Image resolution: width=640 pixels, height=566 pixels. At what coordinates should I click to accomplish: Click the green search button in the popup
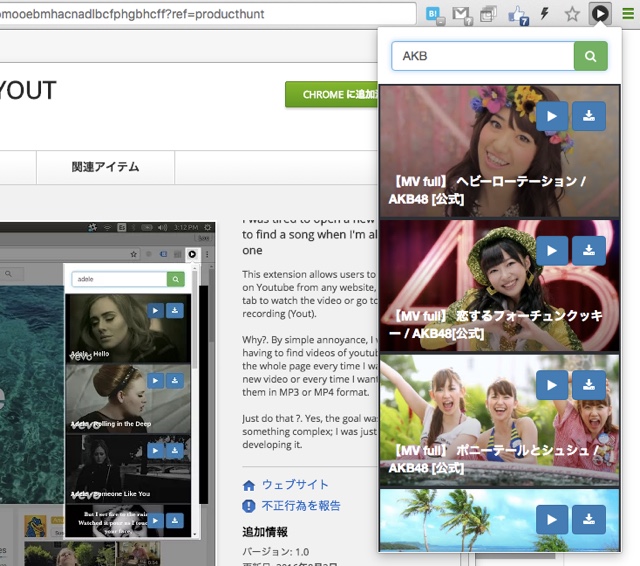click(x=590, y=56)
